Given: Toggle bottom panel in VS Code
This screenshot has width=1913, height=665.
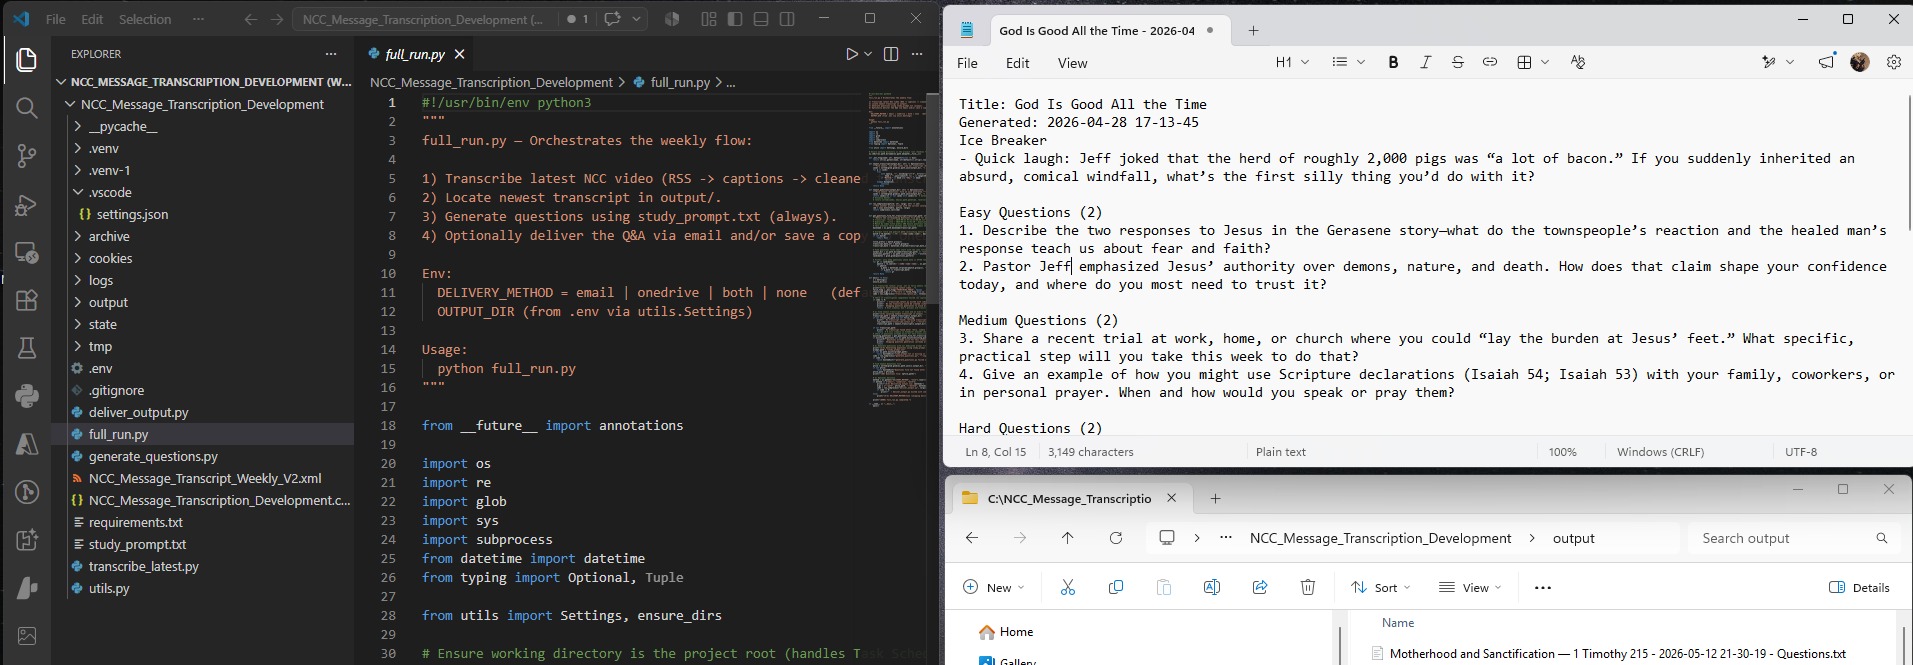Looking at the screenshot, I should 761,19.
